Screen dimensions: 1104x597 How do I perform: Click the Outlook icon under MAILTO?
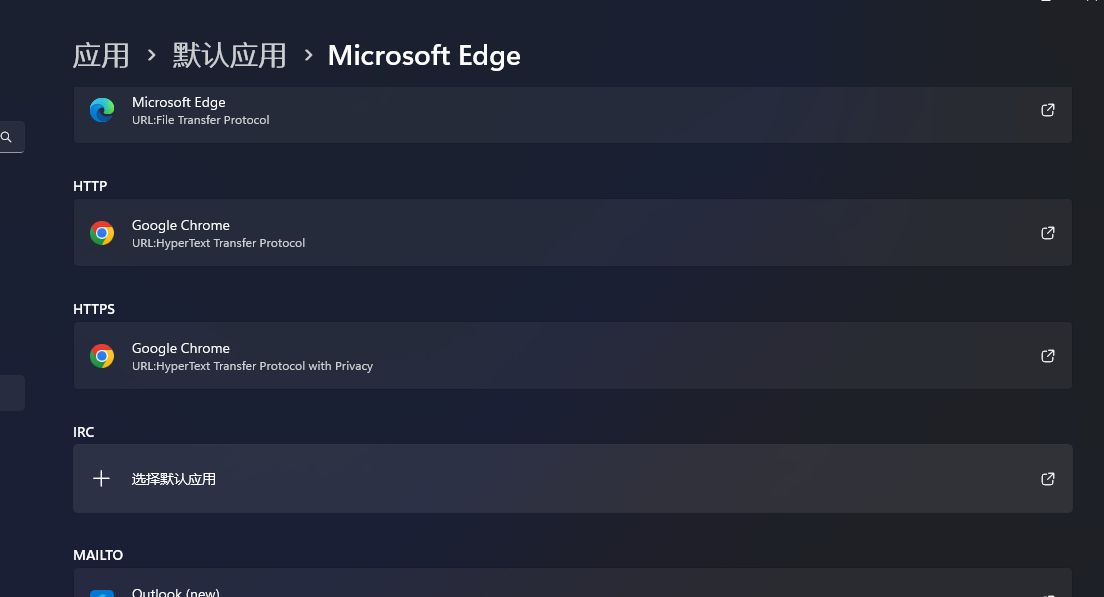click(x=102, y=592)
